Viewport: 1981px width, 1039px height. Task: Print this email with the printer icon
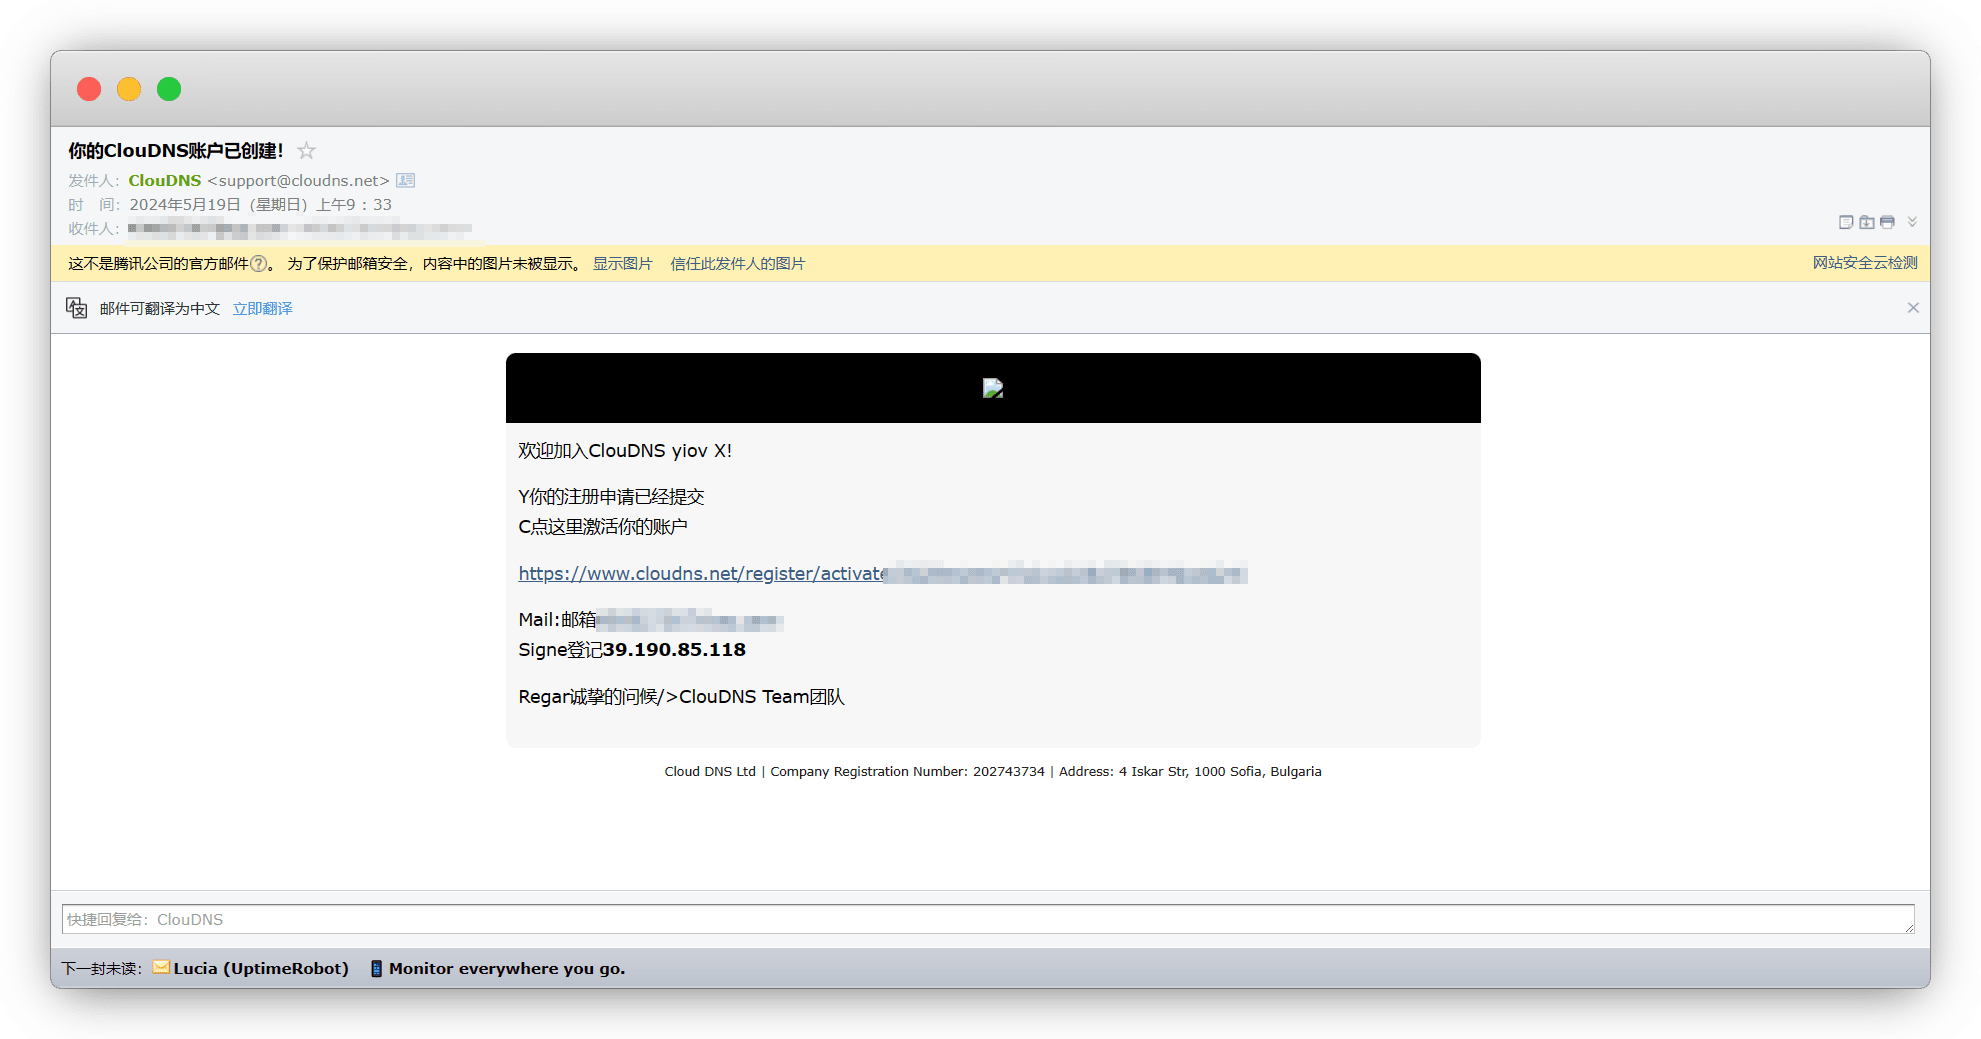point(1887,222)
